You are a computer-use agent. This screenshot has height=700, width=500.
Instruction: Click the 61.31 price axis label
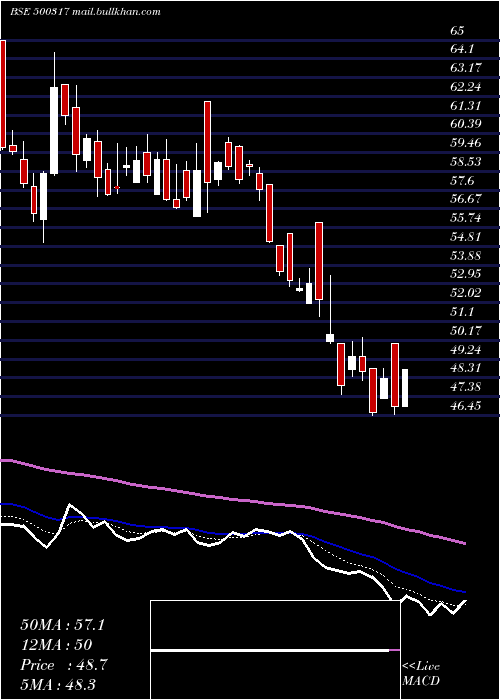pos(465,106)
